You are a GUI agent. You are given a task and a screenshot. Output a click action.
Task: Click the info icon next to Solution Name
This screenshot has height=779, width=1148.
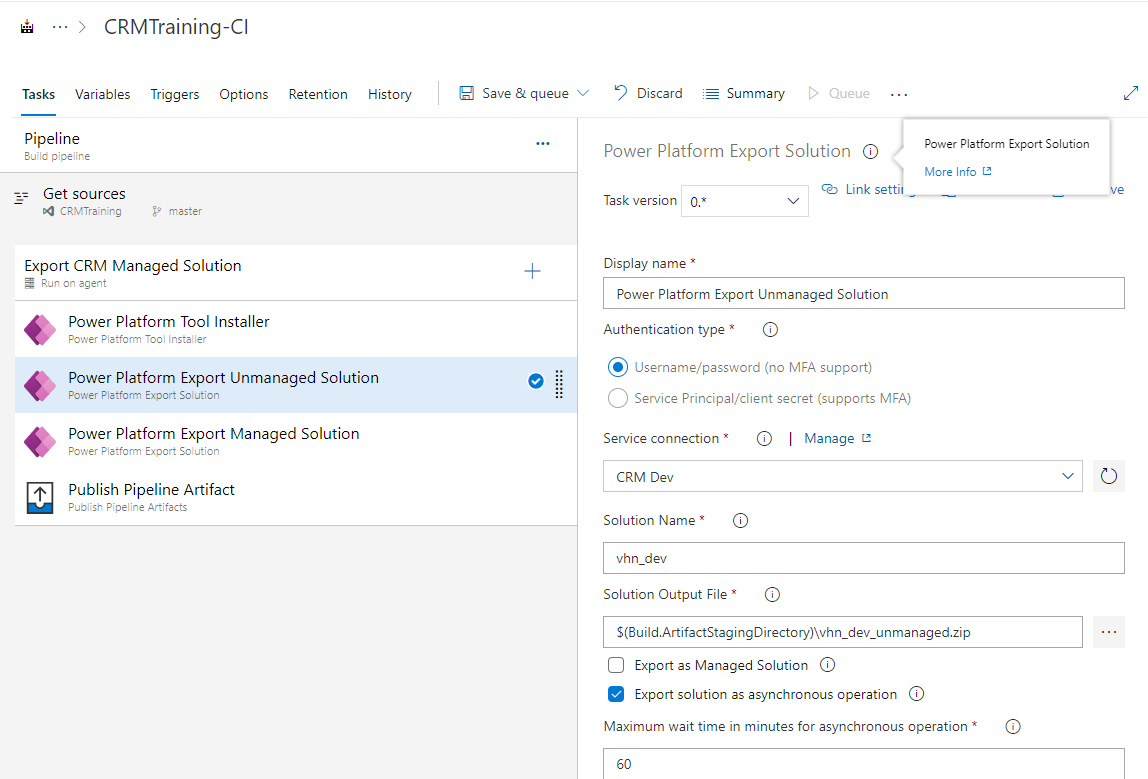tap(740, 521)
